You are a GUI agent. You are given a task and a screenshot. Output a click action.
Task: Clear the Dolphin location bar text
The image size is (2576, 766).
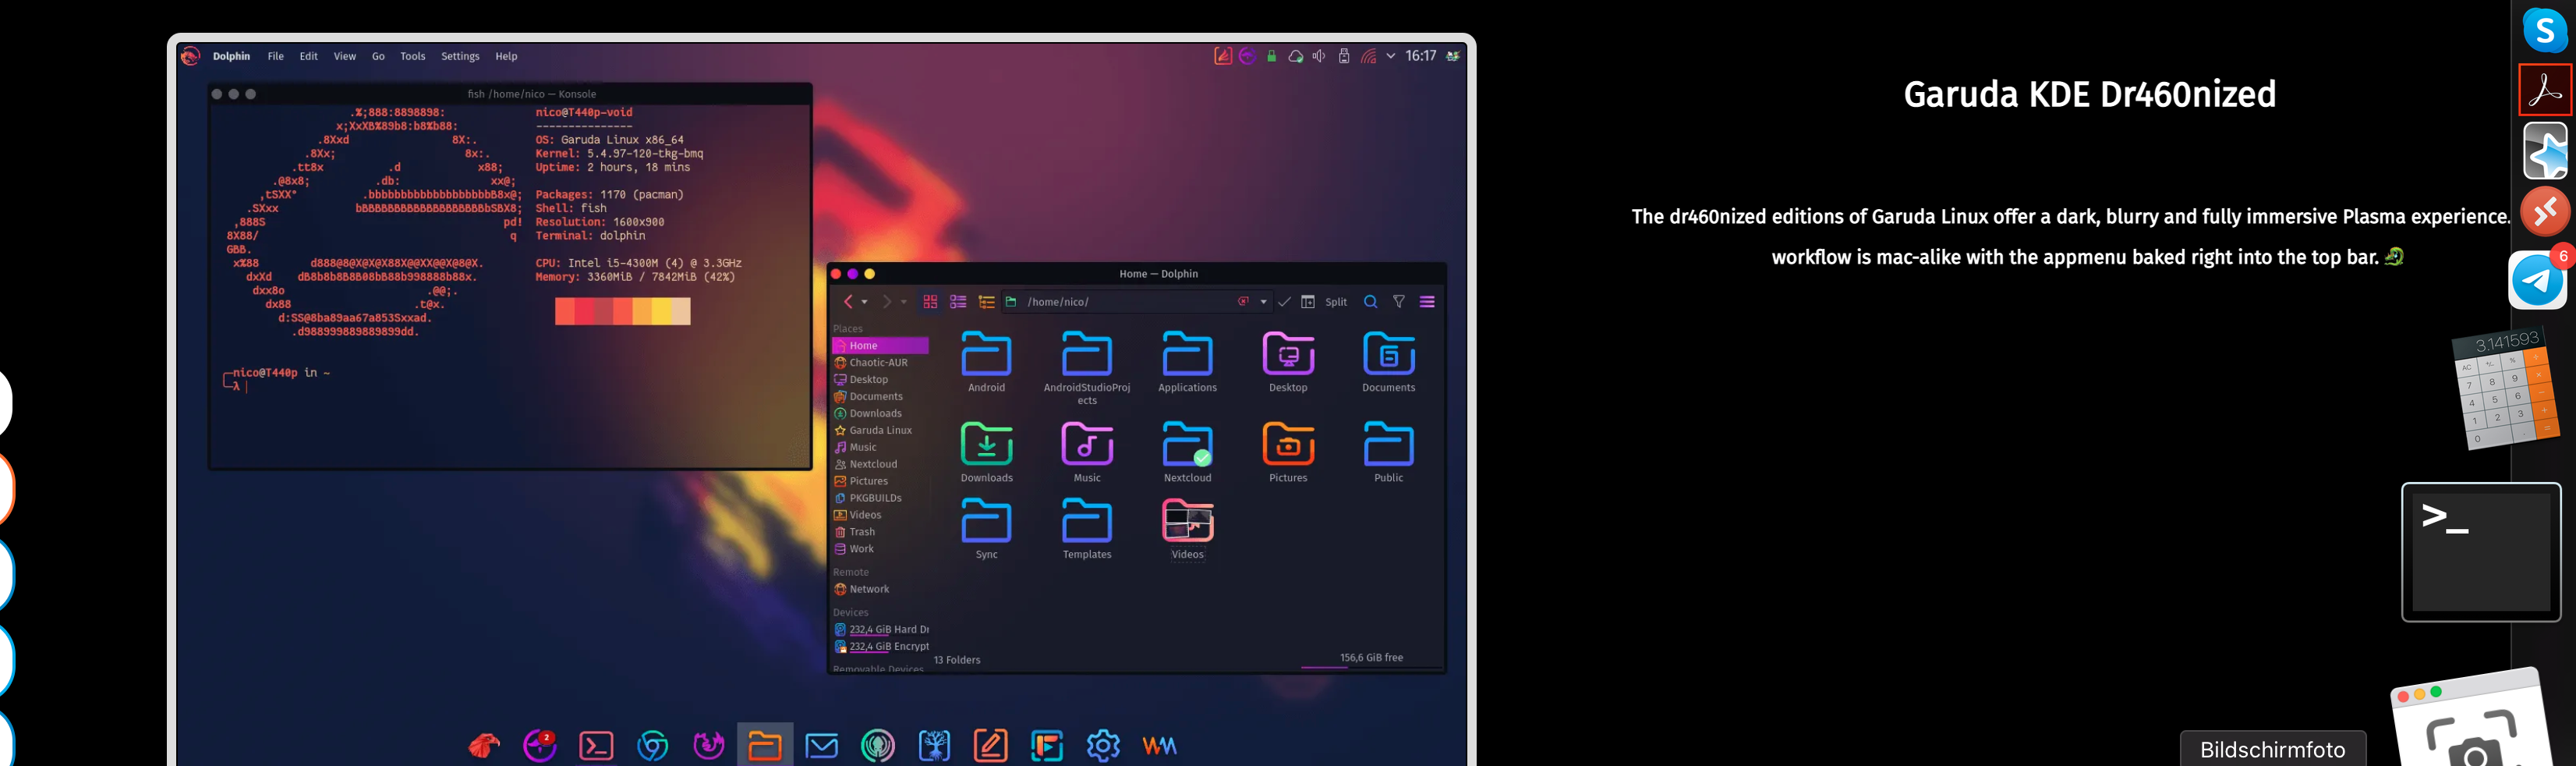click(1243, 302)
